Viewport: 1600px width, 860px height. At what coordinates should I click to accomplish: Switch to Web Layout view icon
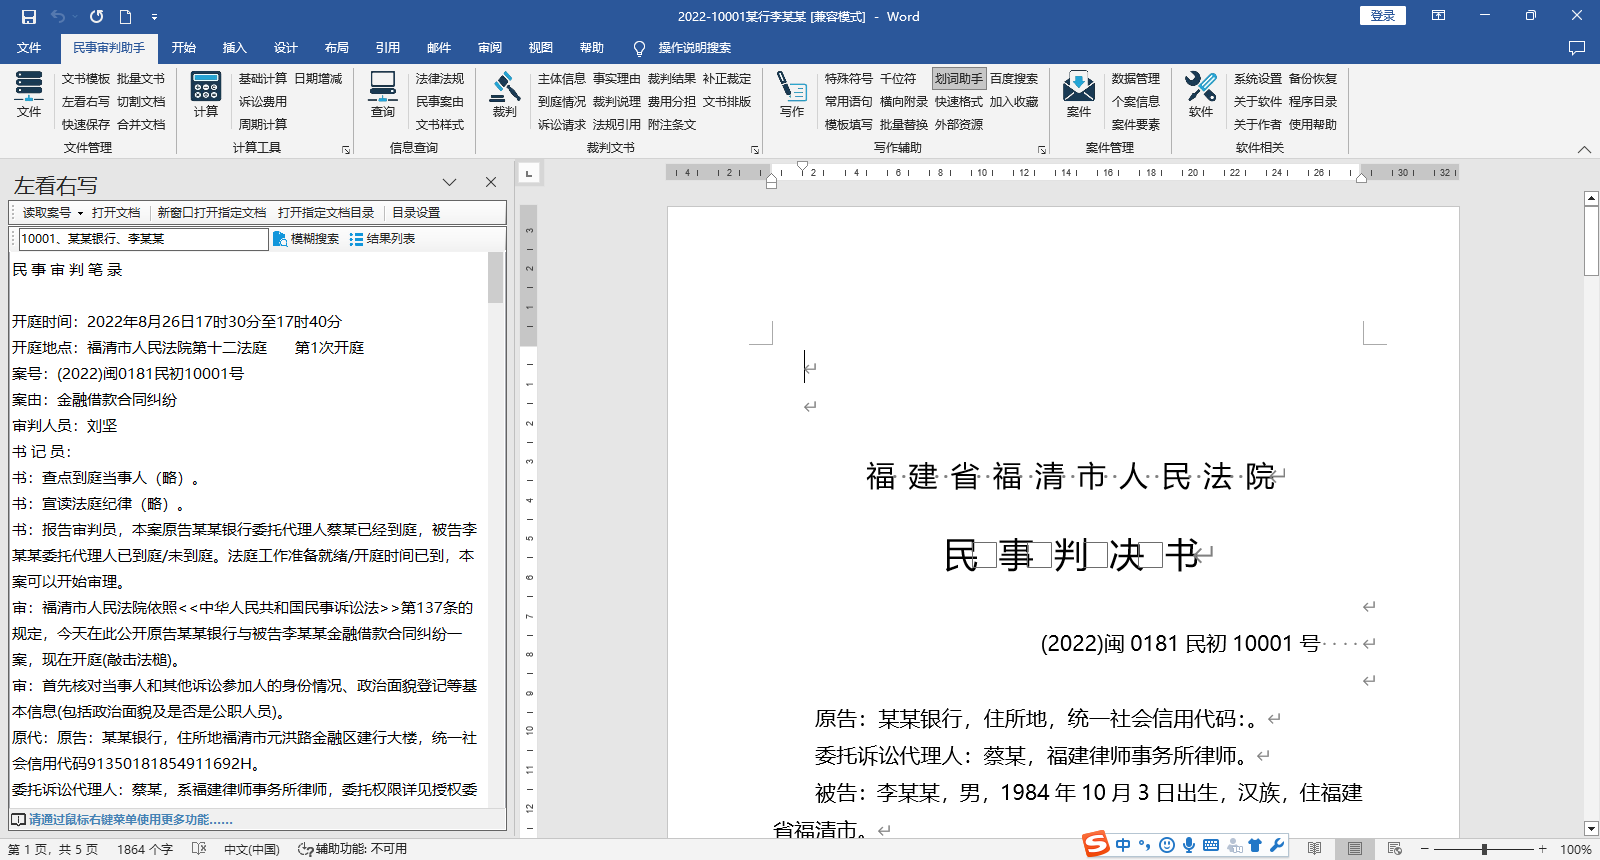click(1395, 849)
